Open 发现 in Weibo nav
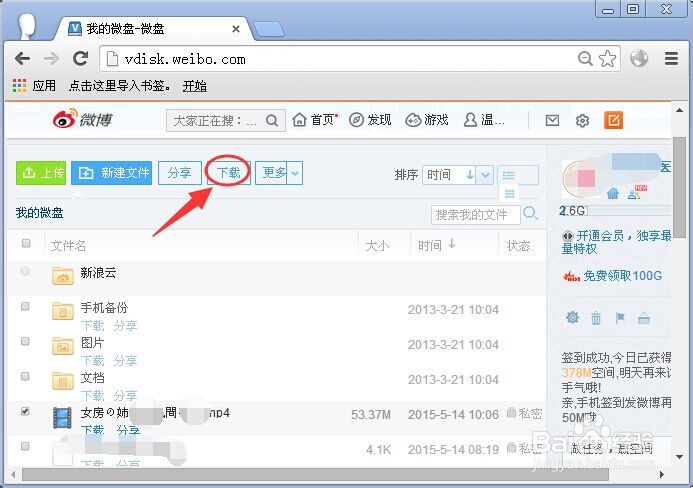 tap(370, 120)
